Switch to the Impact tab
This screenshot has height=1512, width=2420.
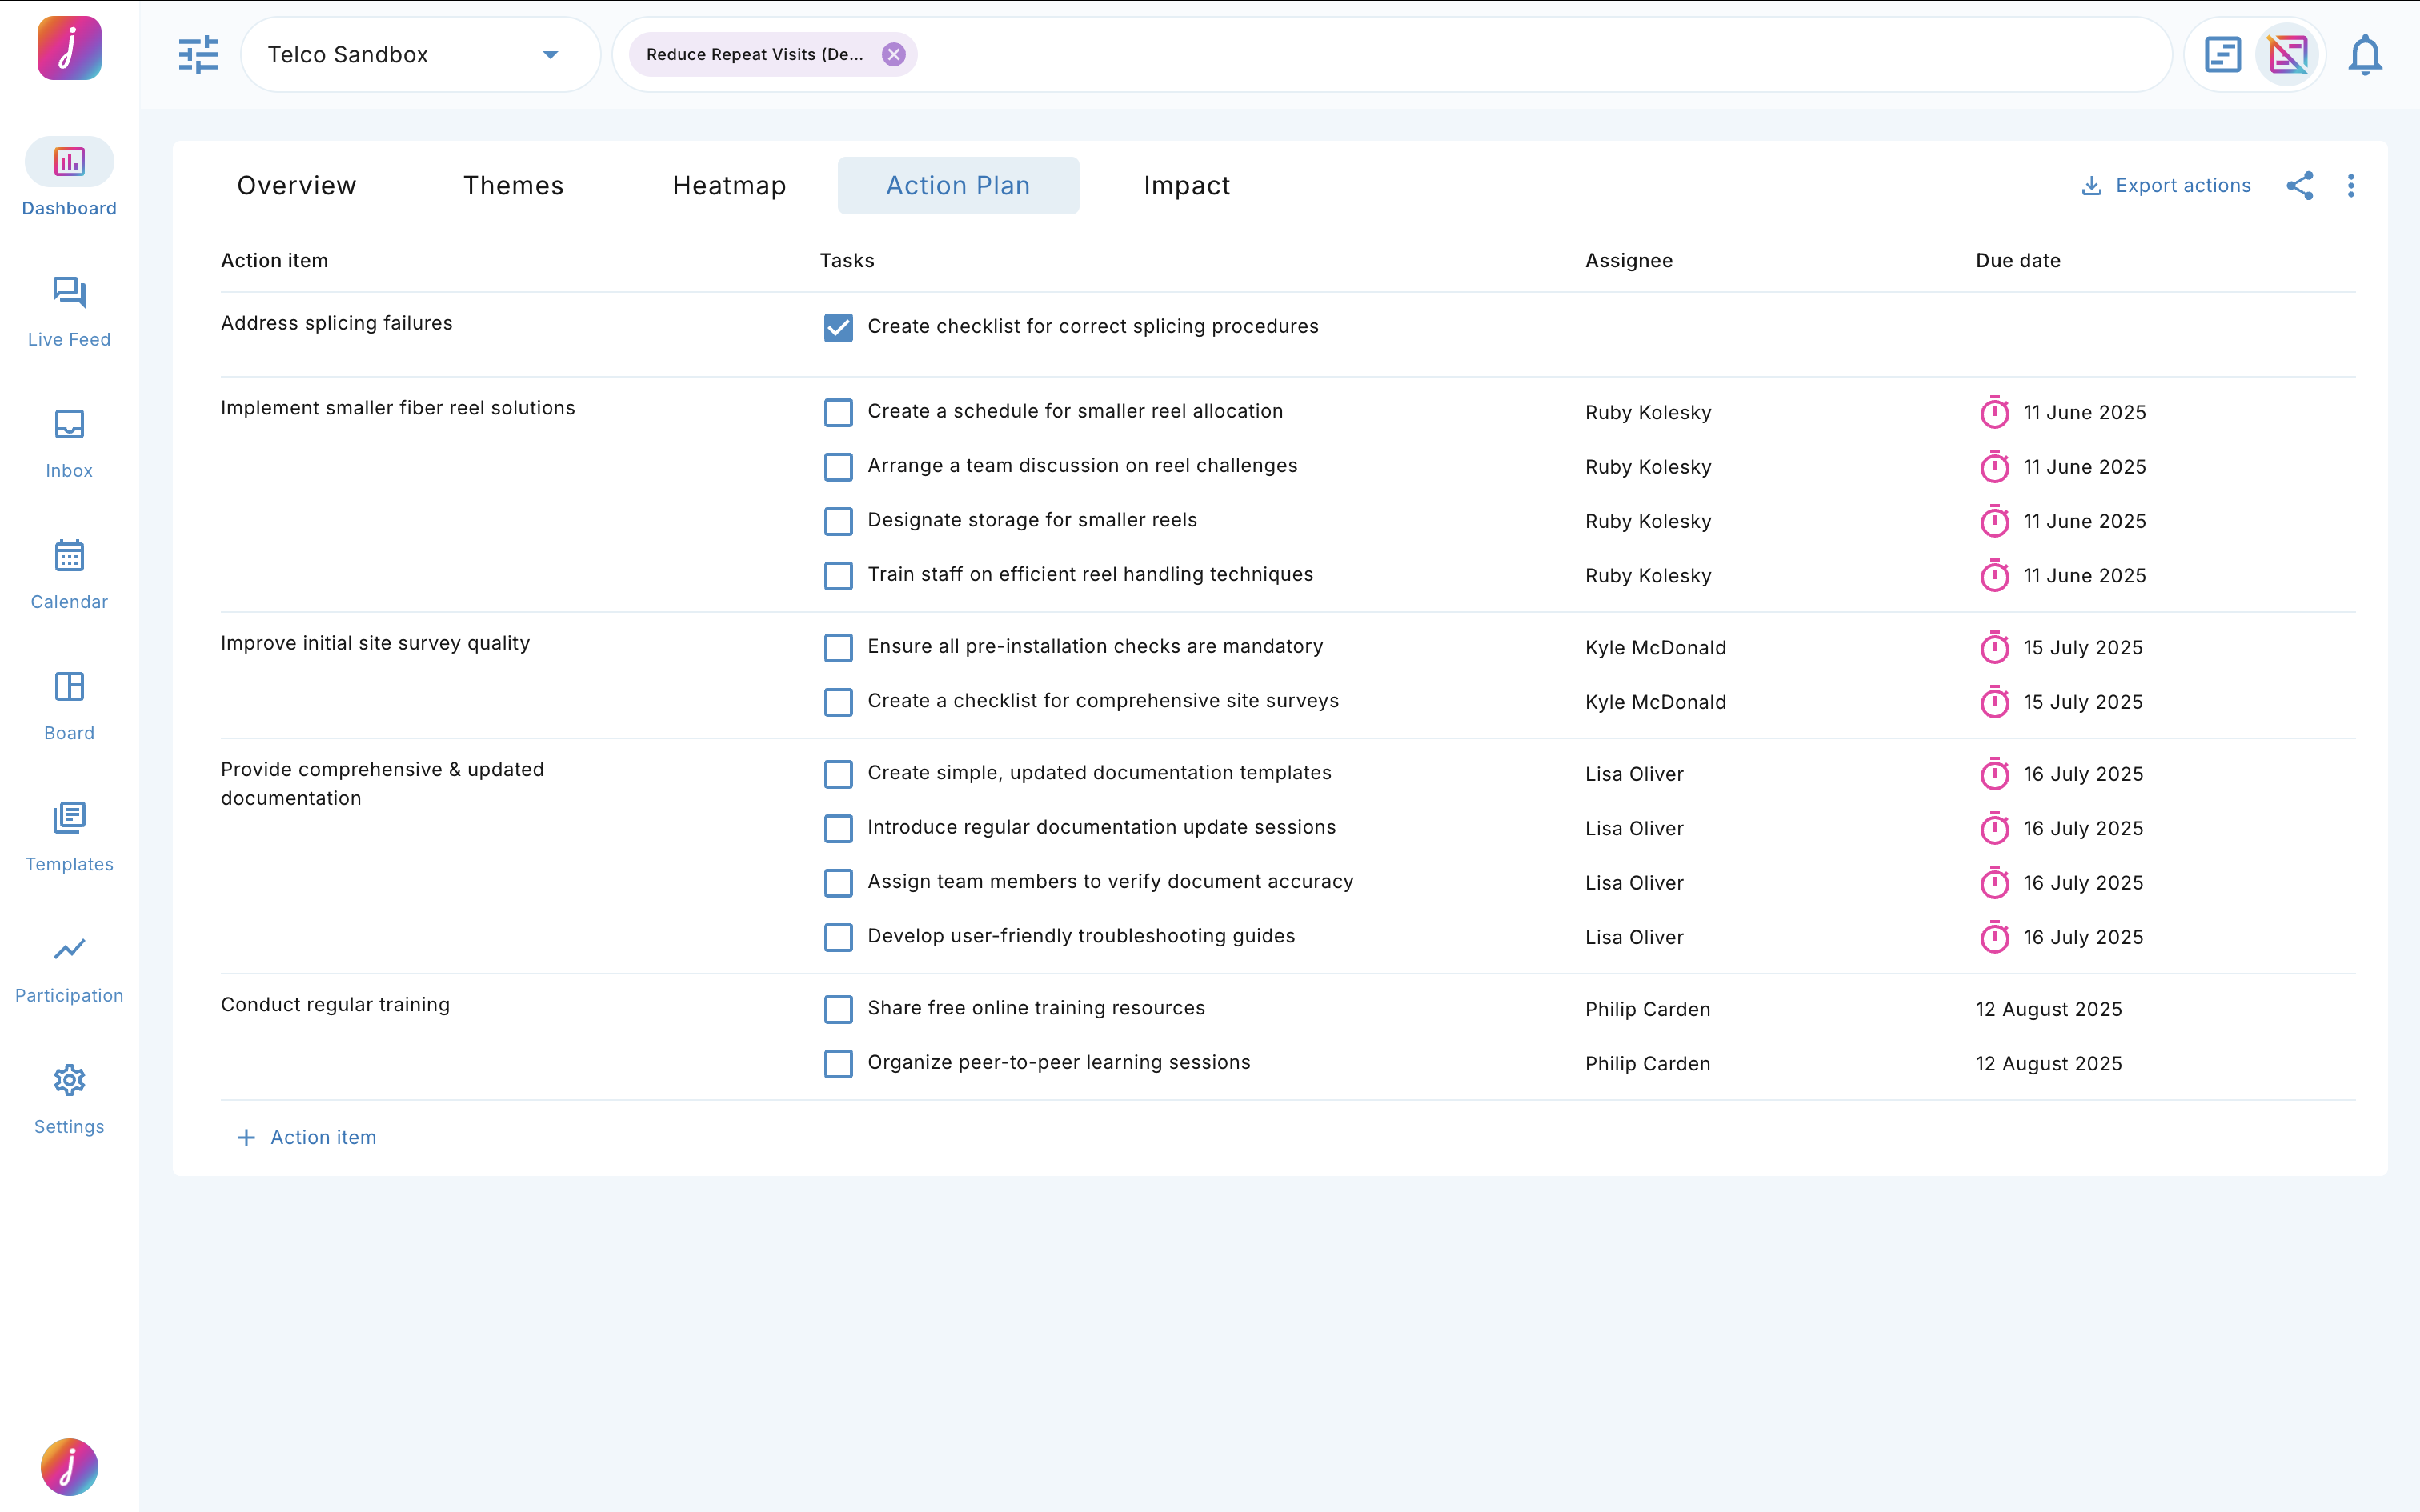tap(1186, 186)
